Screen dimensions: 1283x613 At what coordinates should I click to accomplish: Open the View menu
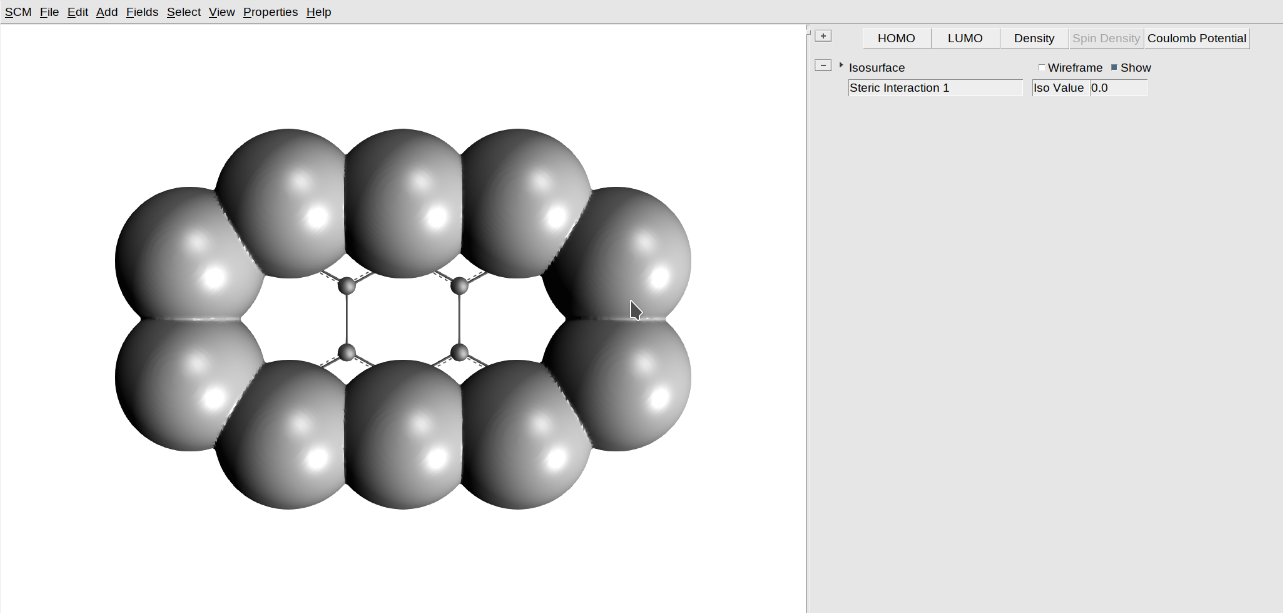pyautogui.click(x=221, y=11)
